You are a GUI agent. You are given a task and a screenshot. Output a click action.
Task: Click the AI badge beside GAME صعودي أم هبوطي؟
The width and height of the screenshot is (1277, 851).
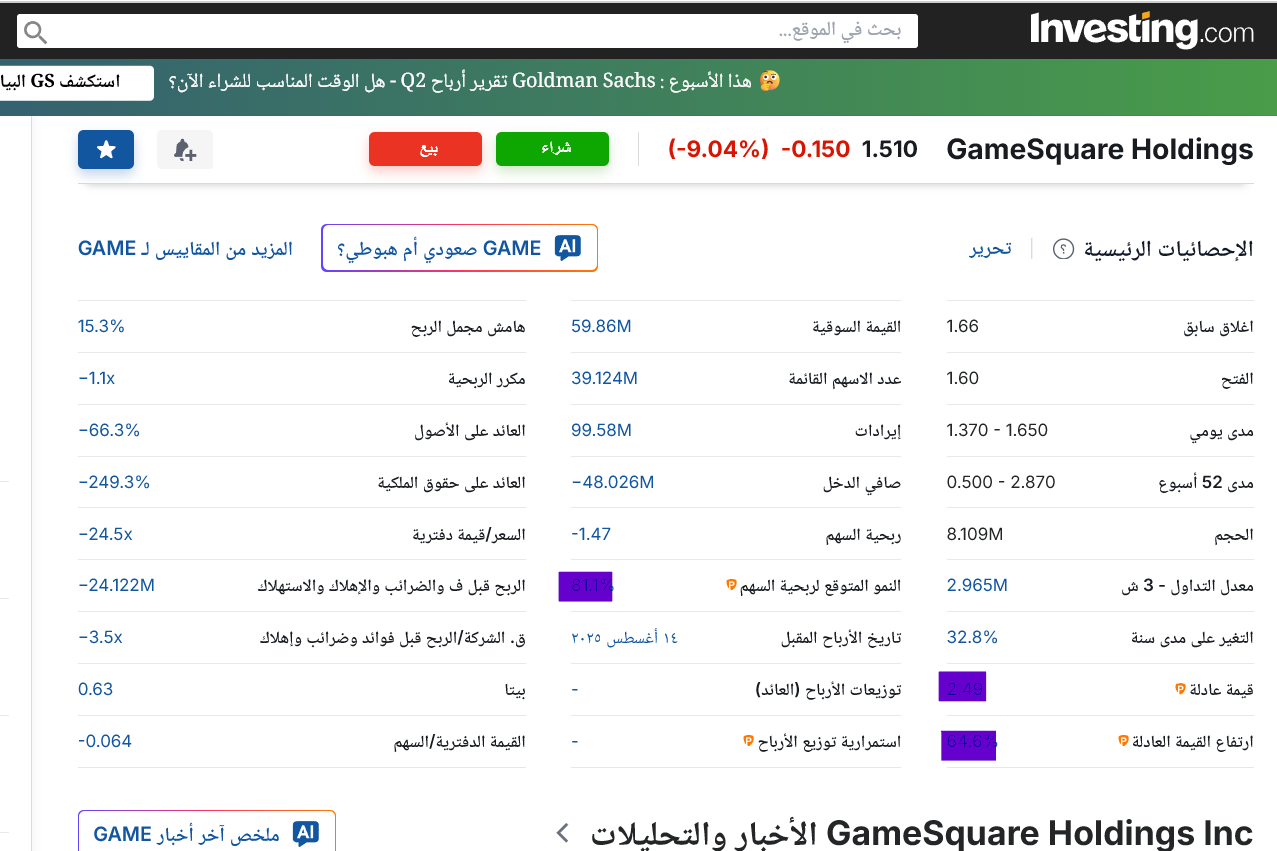(568, 248)
